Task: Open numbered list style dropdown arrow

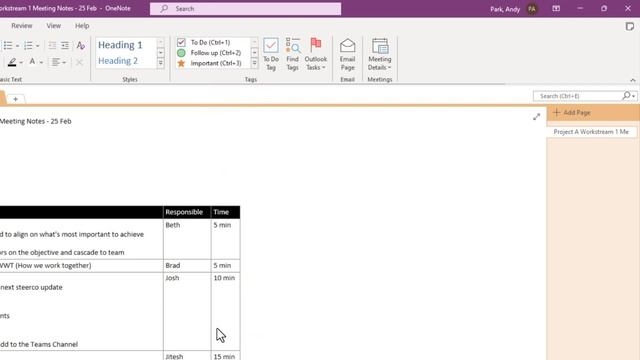Action: pyautogui.click(x=38, y=46)
